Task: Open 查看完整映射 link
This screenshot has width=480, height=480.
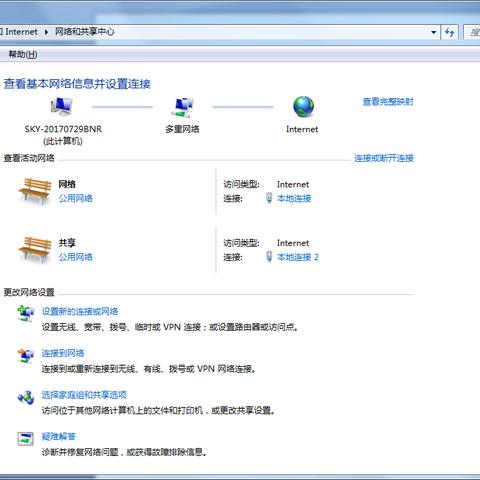Action: 388,102
